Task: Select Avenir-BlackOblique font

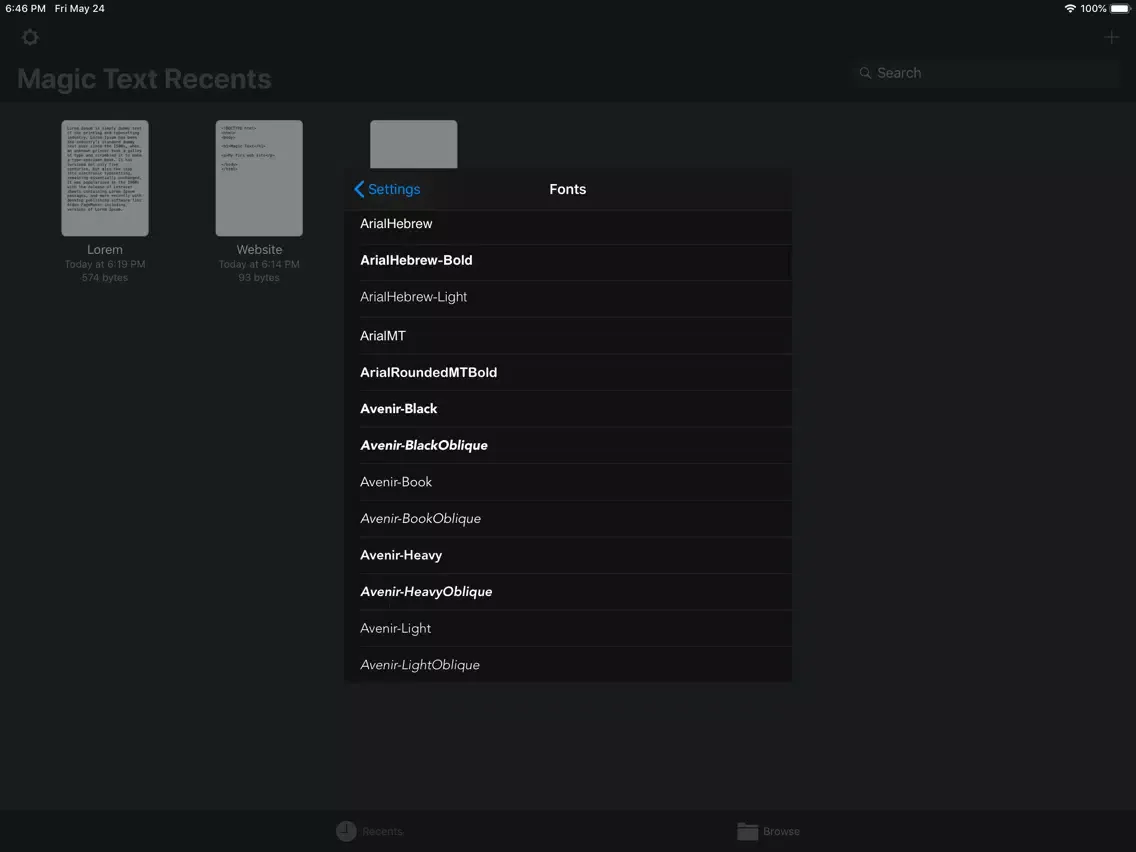Action: [567, 445]
